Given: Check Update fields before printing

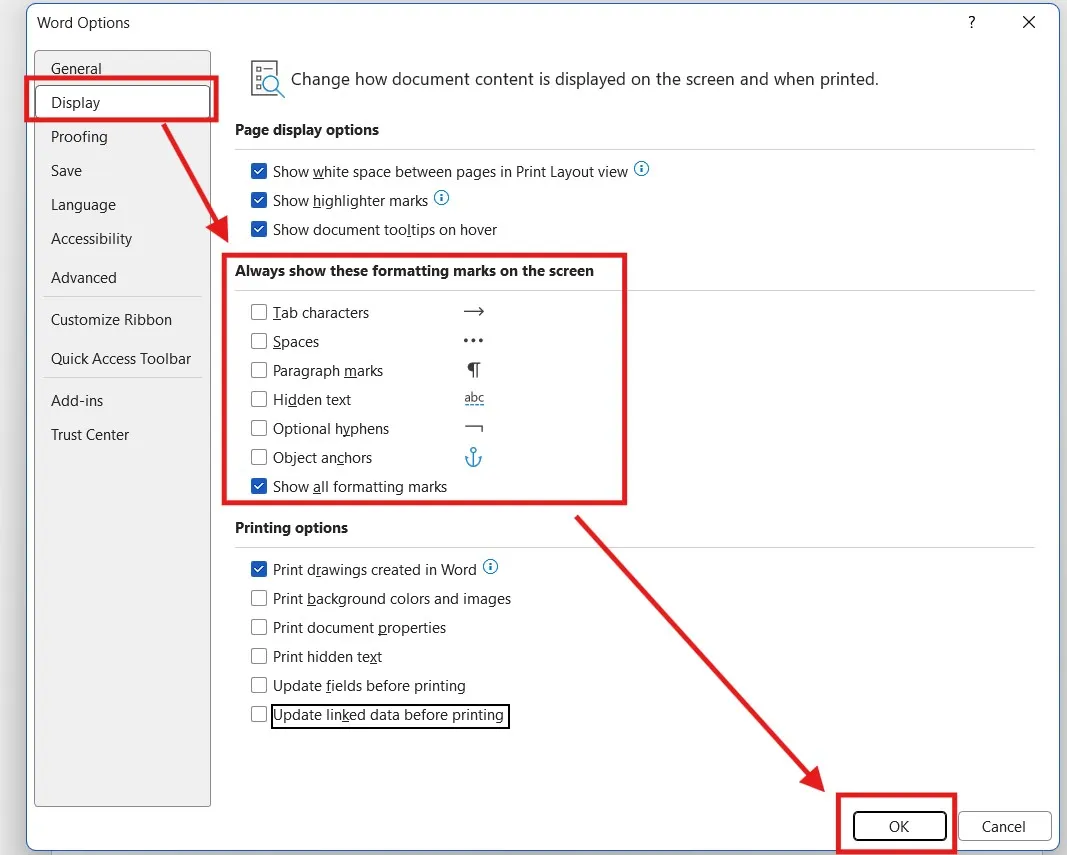Looking at the screenshot, I should click(x=259, y=685).
